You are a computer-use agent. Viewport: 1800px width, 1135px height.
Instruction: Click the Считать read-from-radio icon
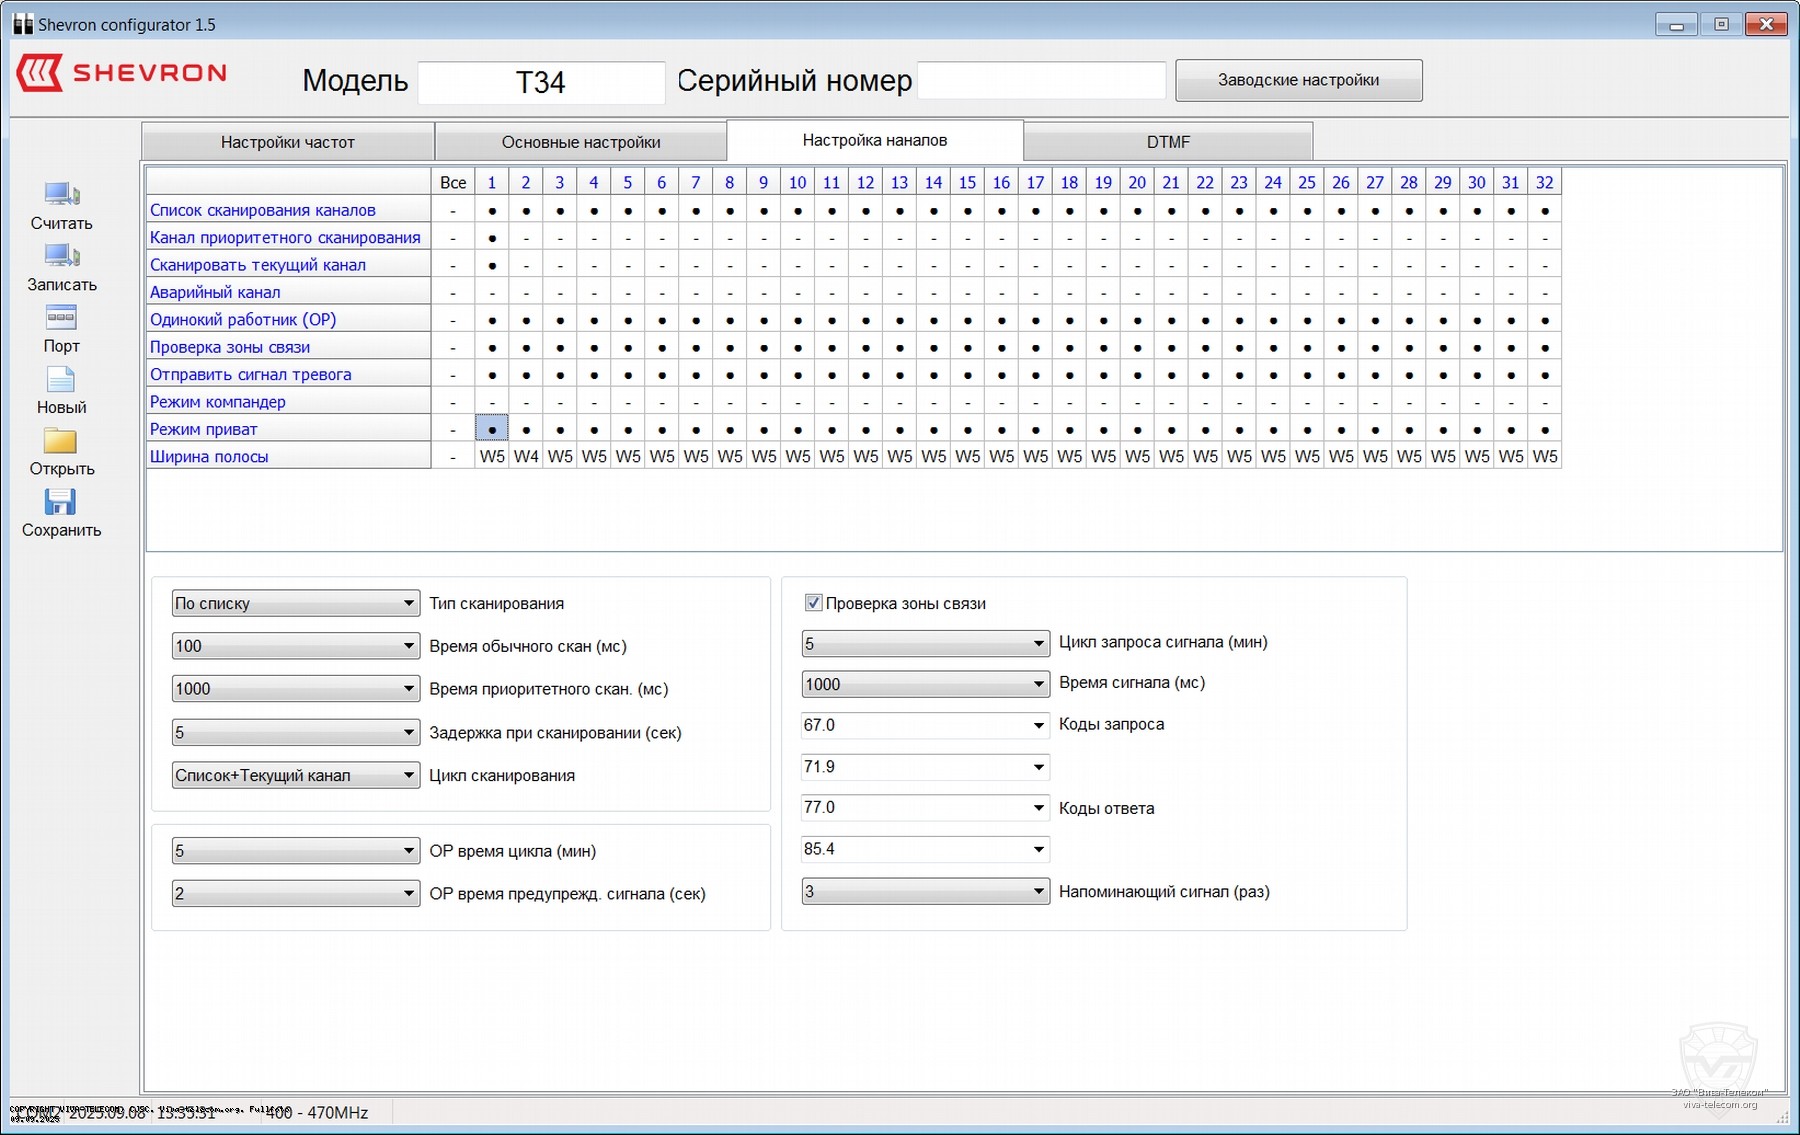61,194
